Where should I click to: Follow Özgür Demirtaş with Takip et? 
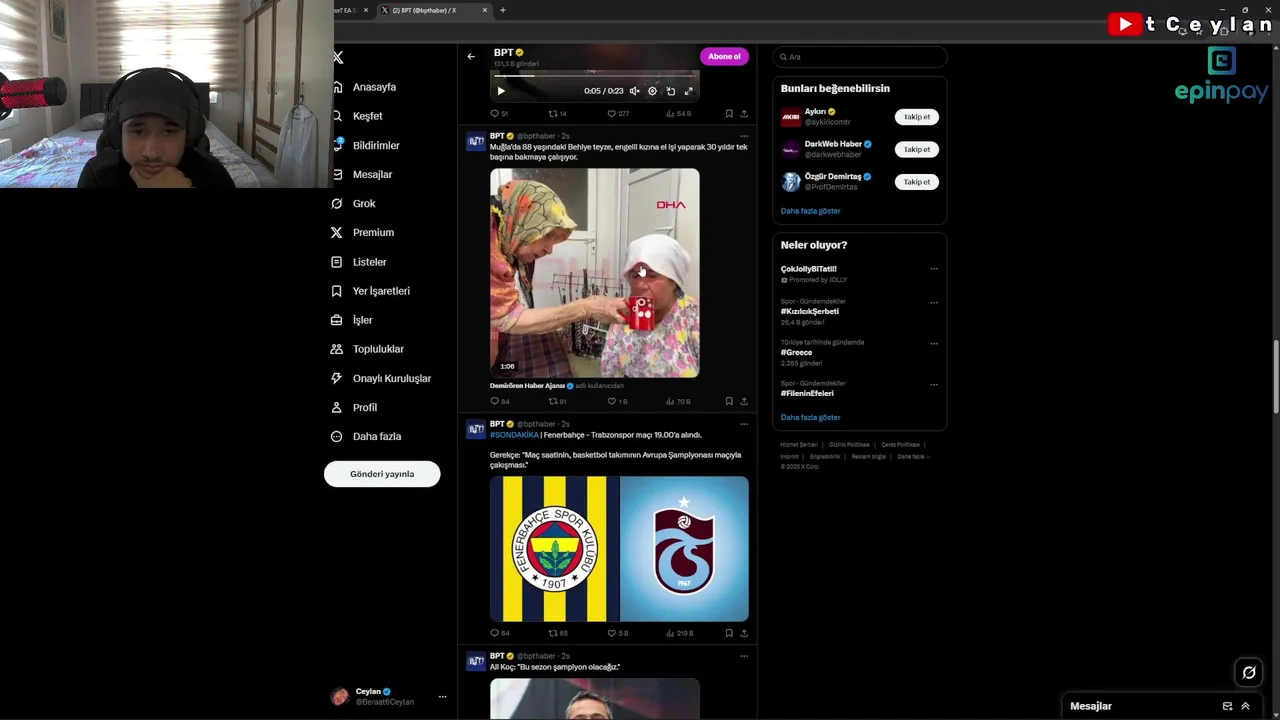coord(917,182)
